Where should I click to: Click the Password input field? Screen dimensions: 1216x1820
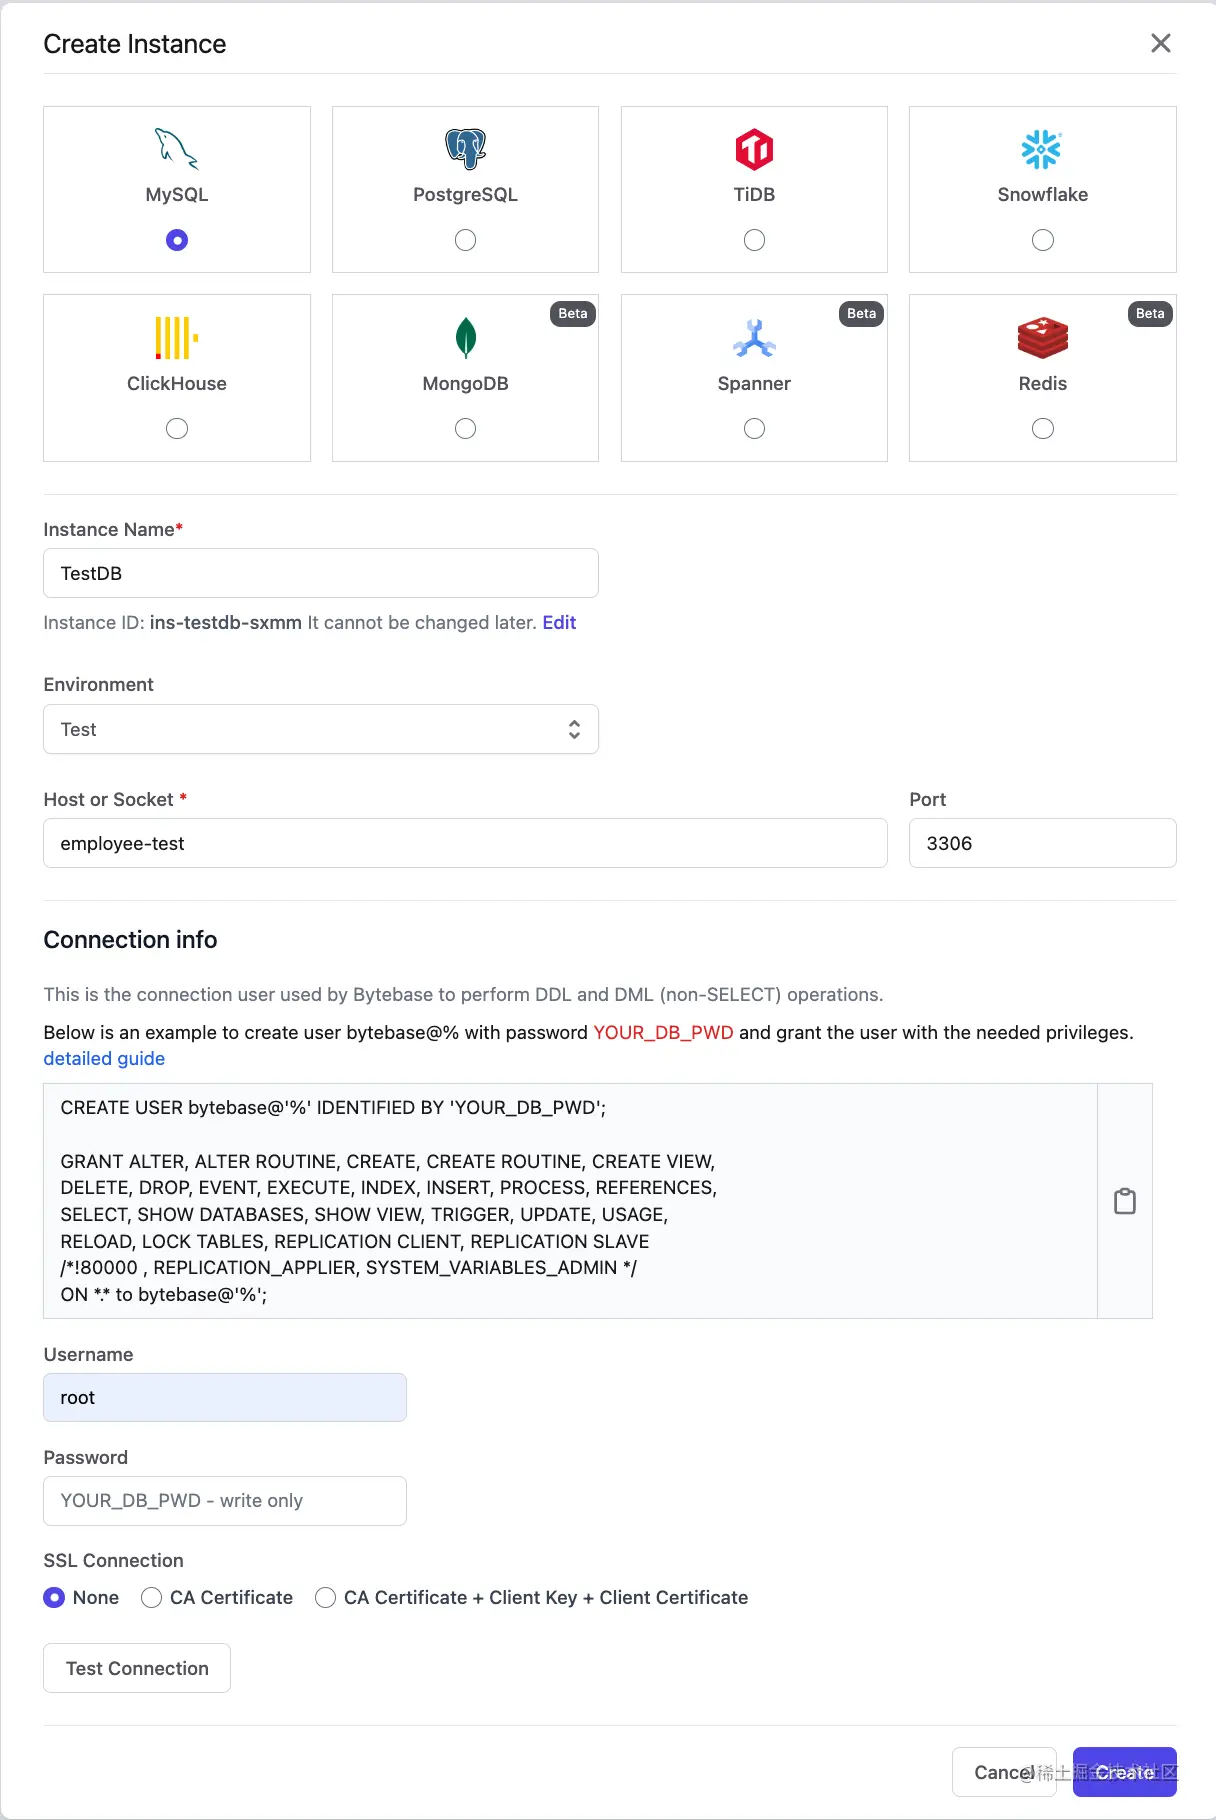click(x=224, y=1501)
